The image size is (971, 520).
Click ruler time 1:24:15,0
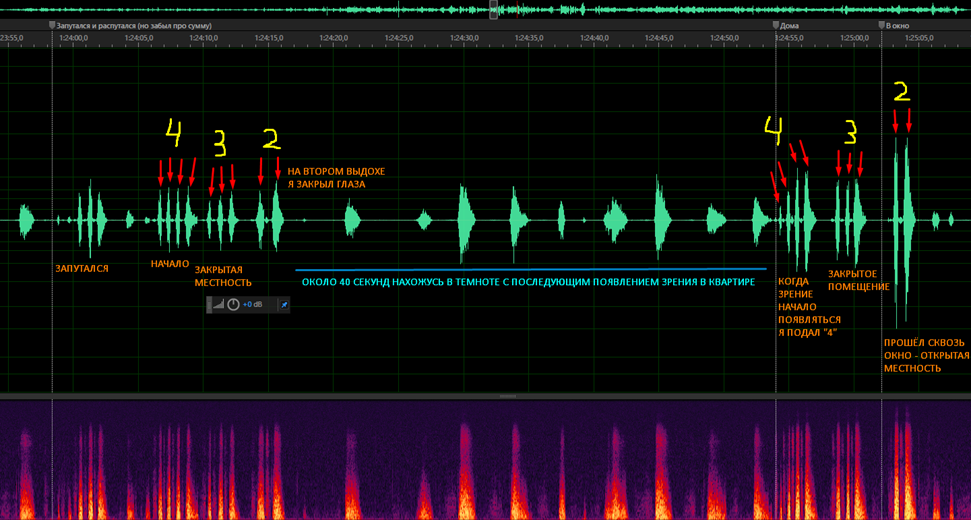269,38
